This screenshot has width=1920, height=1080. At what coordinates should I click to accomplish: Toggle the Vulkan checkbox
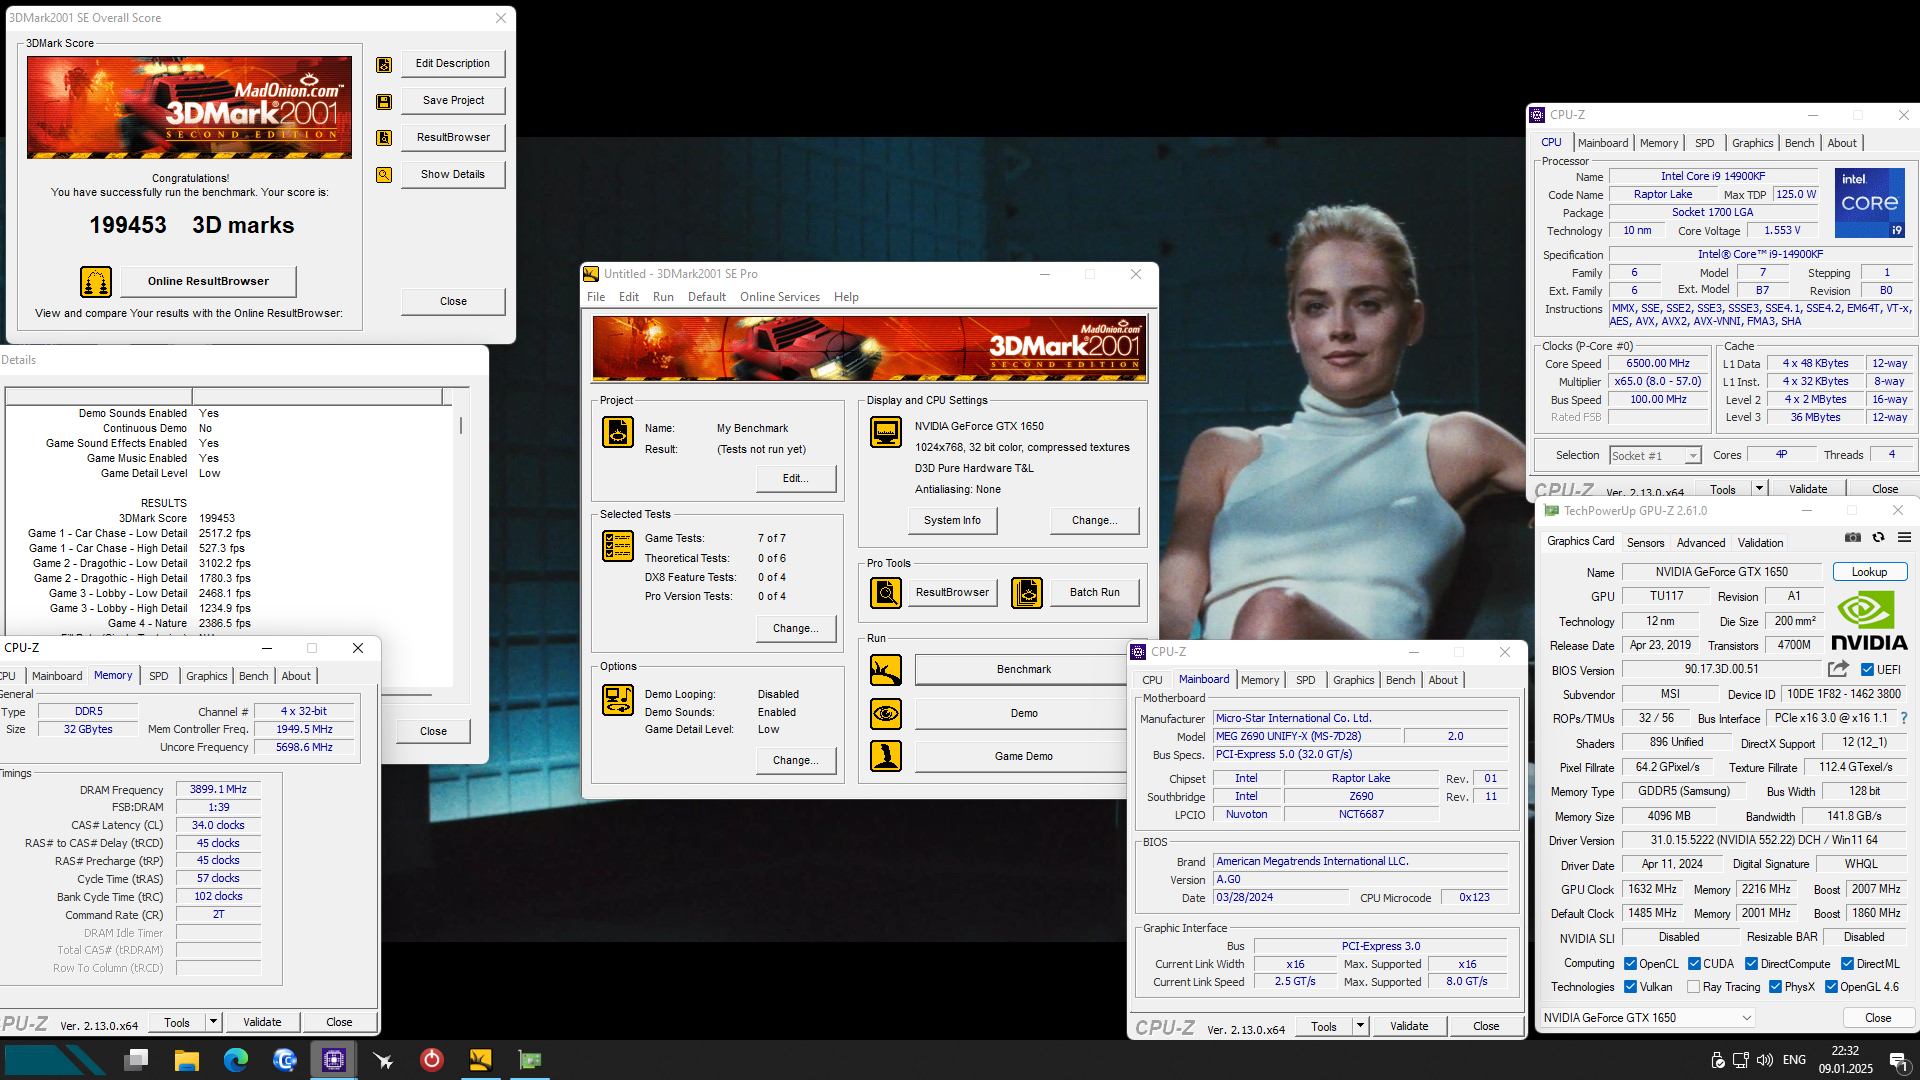click(x=1631, y=987)
